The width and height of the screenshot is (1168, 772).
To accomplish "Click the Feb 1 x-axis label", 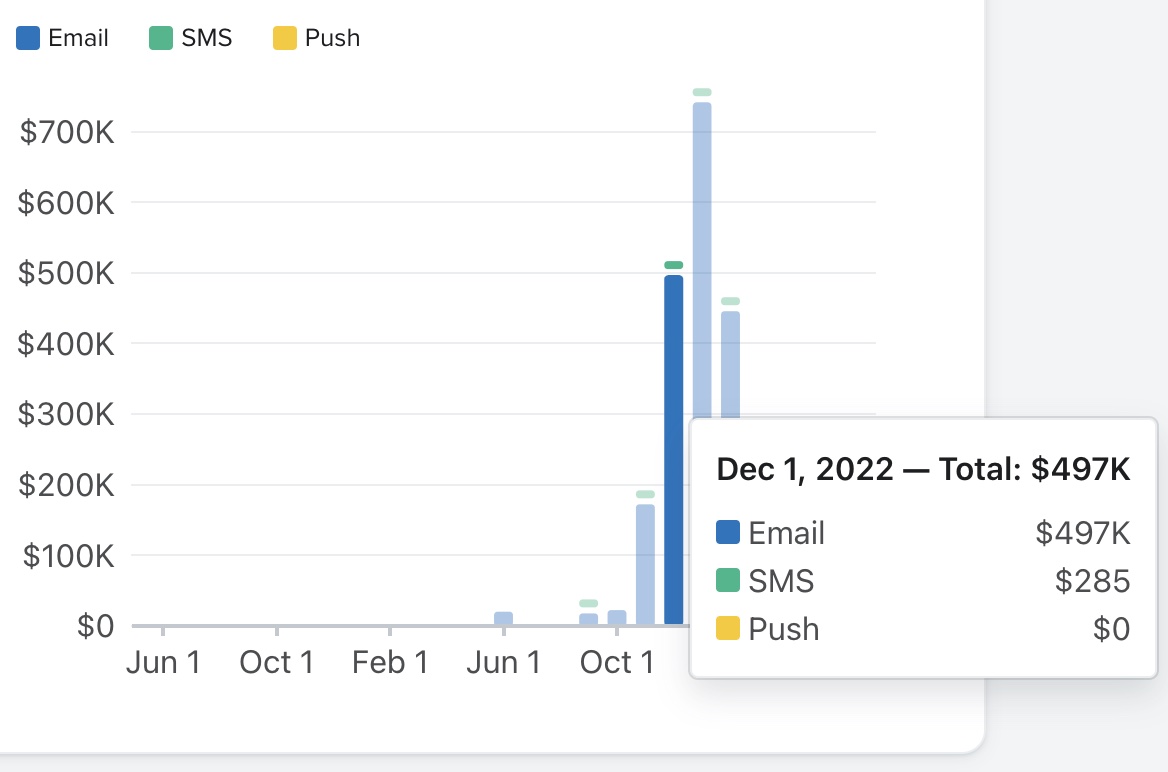I will coord(390,663).
